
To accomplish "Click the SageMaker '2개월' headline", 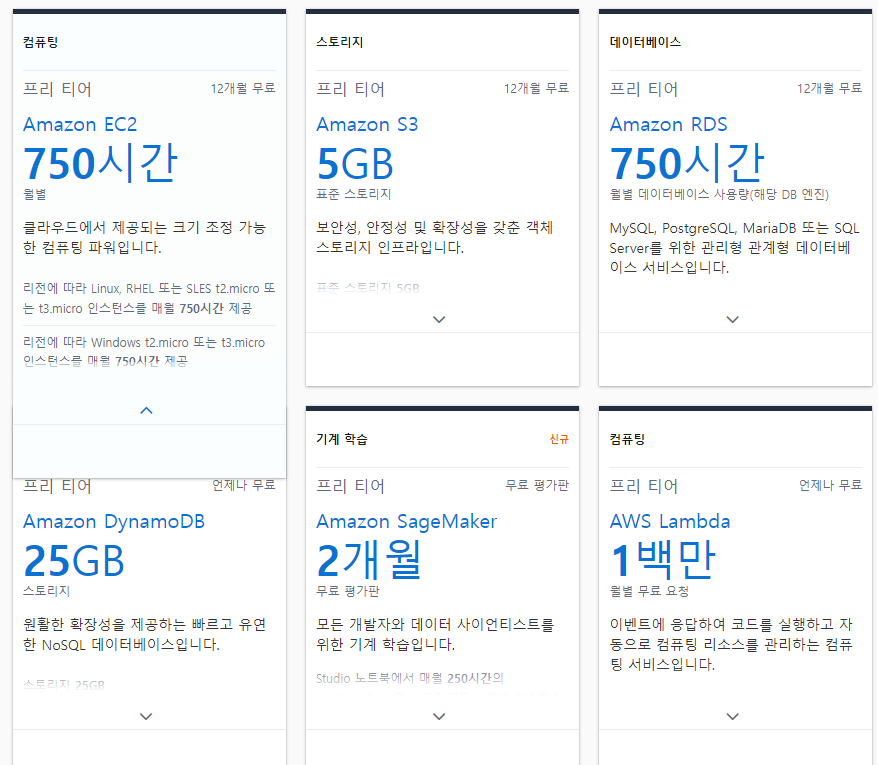I will [369, 560].
